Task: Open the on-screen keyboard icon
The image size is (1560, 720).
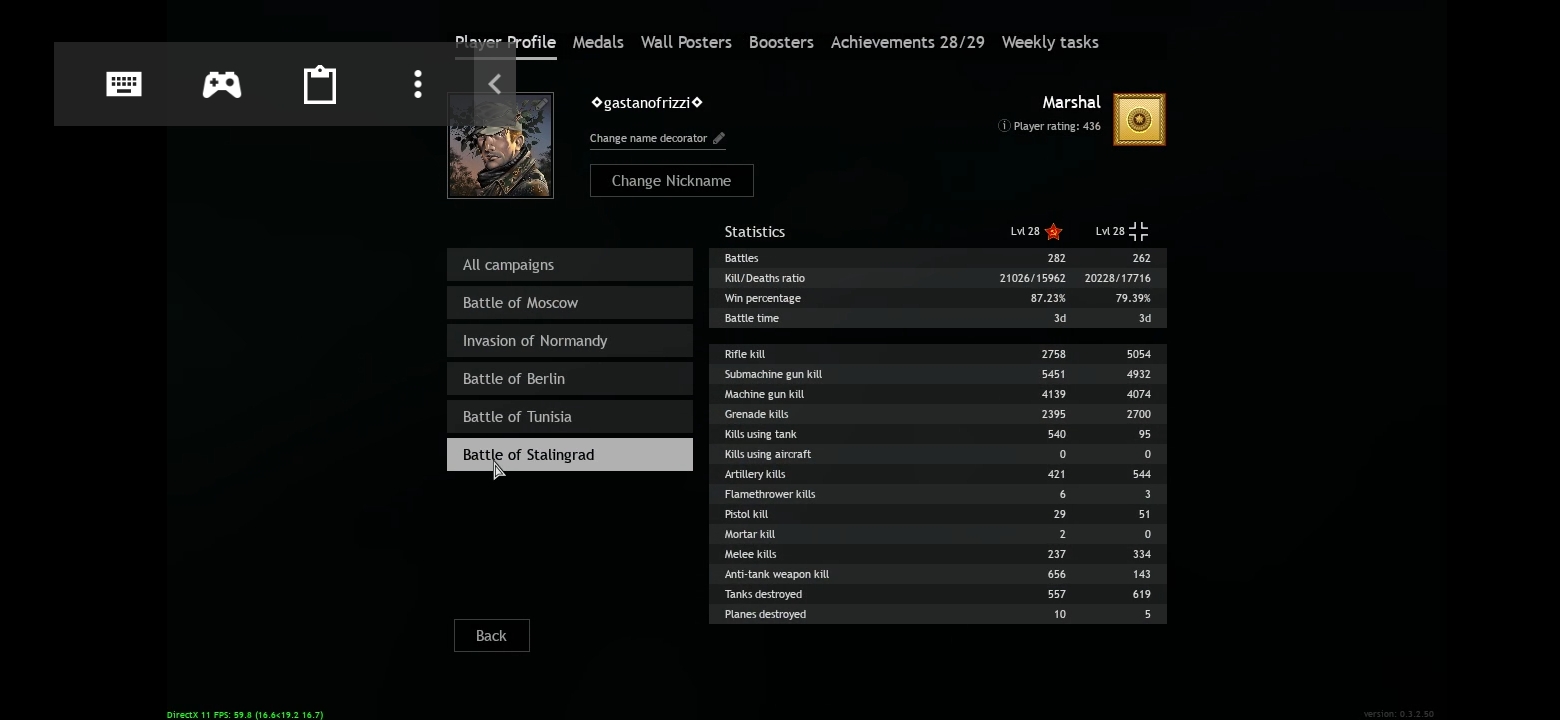Action: 124,84
